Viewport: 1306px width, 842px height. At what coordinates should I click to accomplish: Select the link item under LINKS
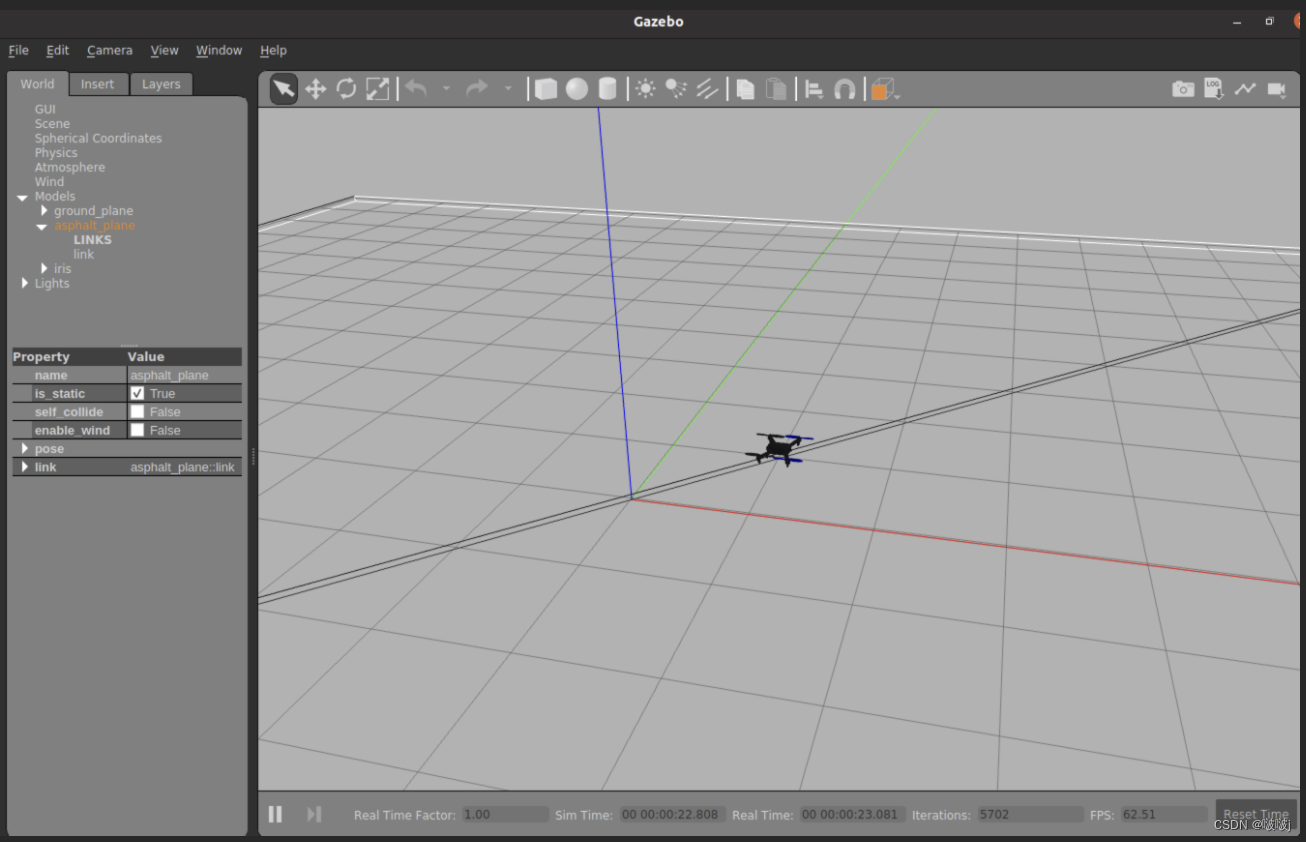[84, 254]
